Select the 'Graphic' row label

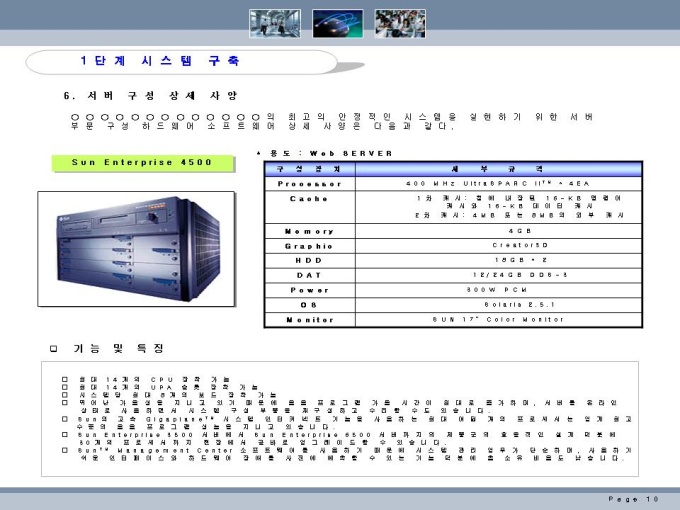coord(310,246)
